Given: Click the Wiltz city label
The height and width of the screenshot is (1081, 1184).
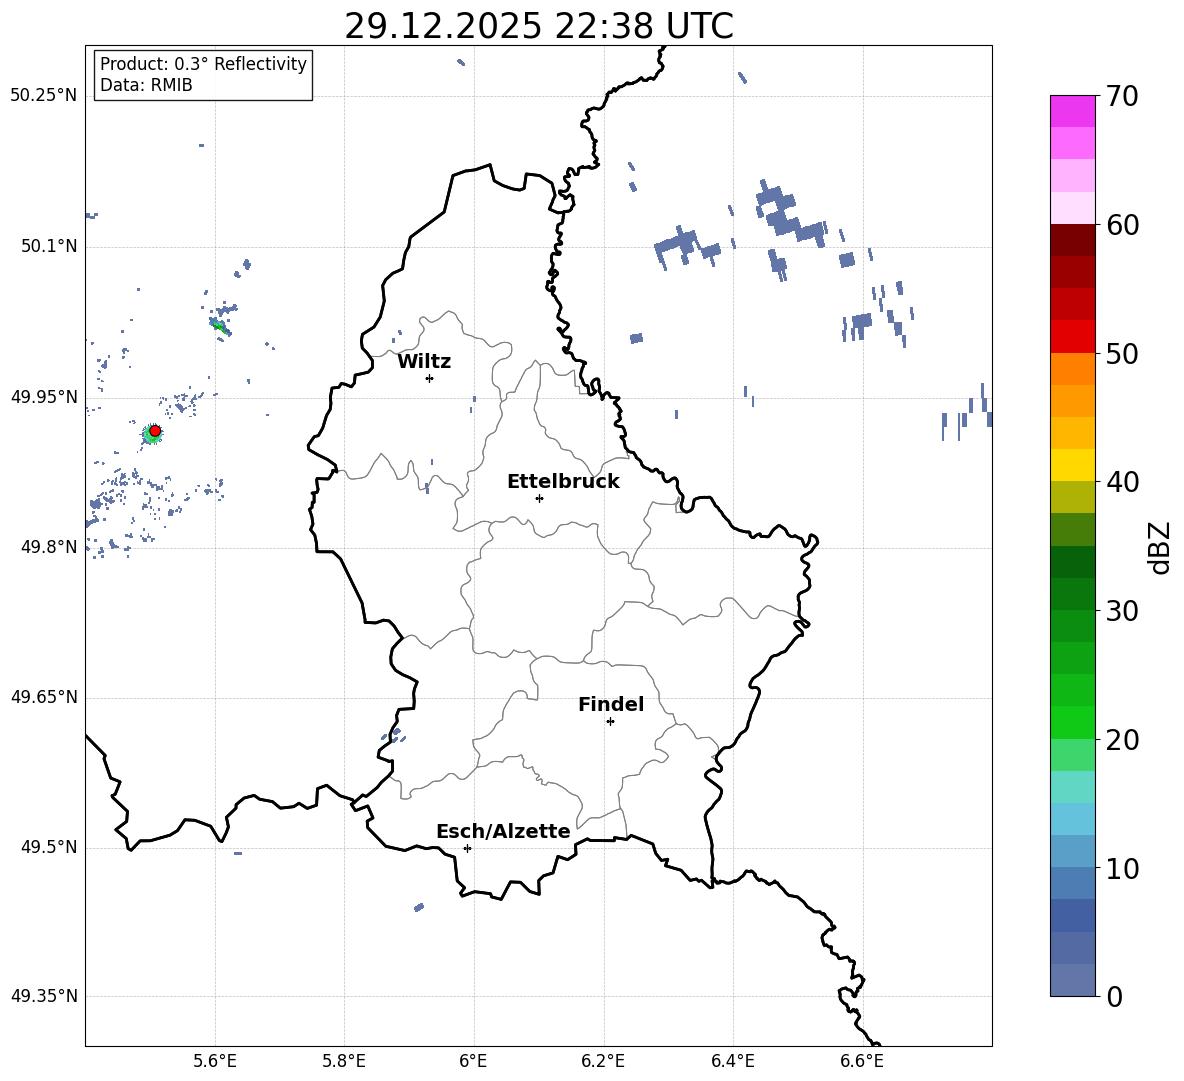Looking at the screenshot, I should click(x=424, y=362).
